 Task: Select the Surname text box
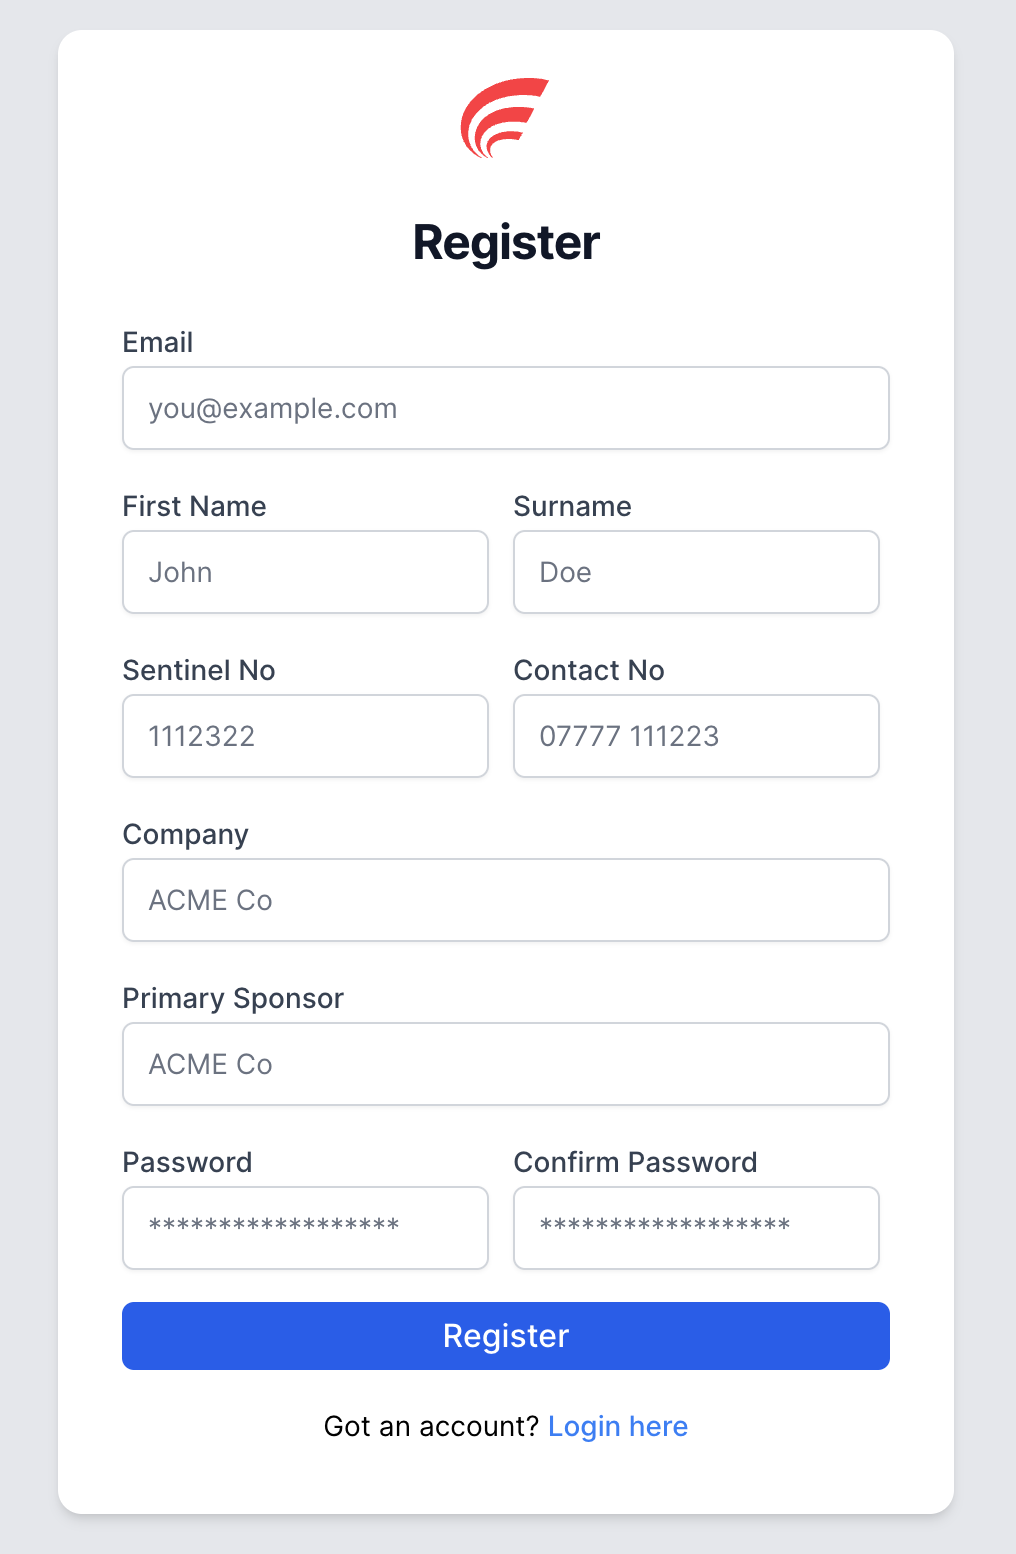(x=696, y=572)
